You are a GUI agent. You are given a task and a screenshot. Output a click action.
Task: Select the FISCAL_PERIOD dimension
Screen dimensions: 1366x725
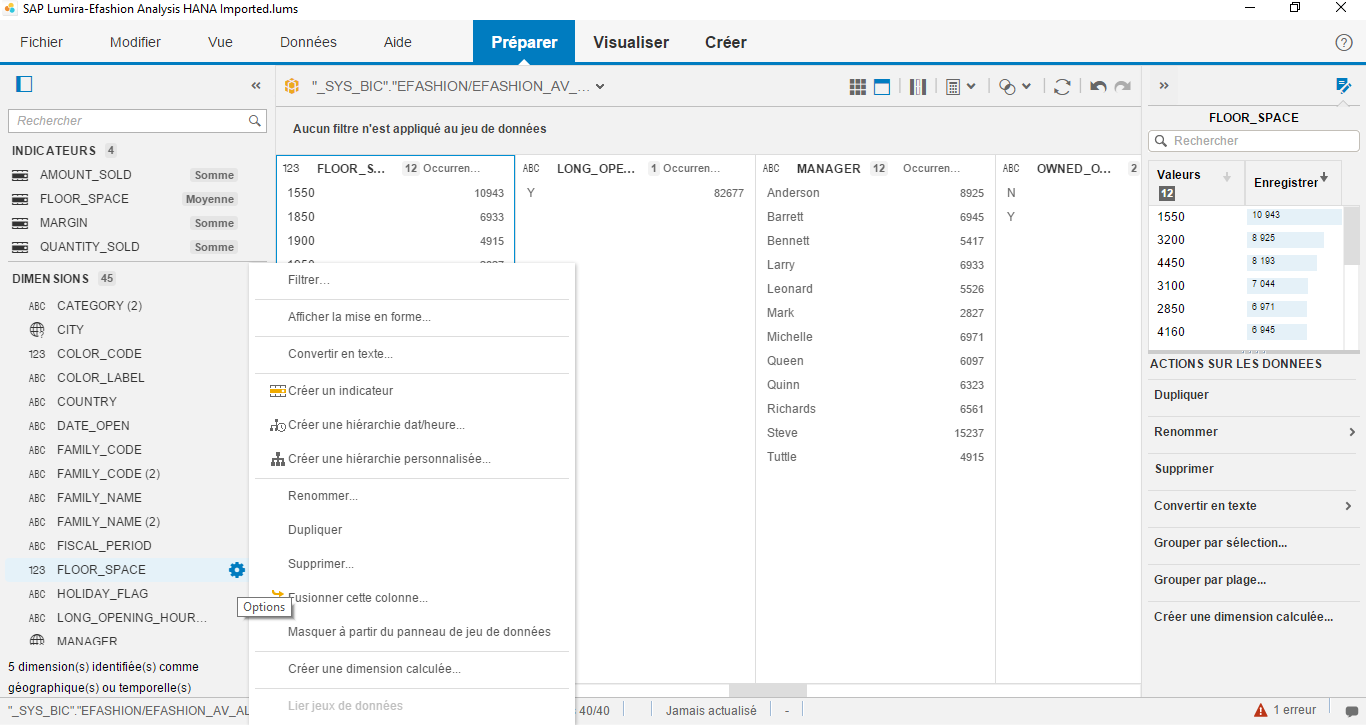104,546
